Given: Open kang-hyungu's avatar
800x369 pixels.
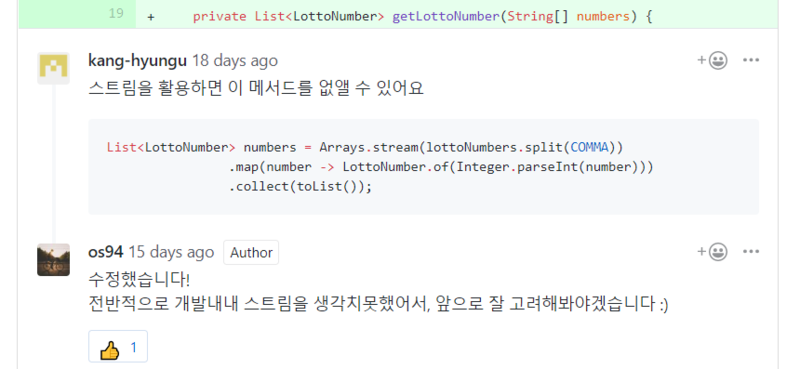Looking at the screenshot, I should (53, 68).
